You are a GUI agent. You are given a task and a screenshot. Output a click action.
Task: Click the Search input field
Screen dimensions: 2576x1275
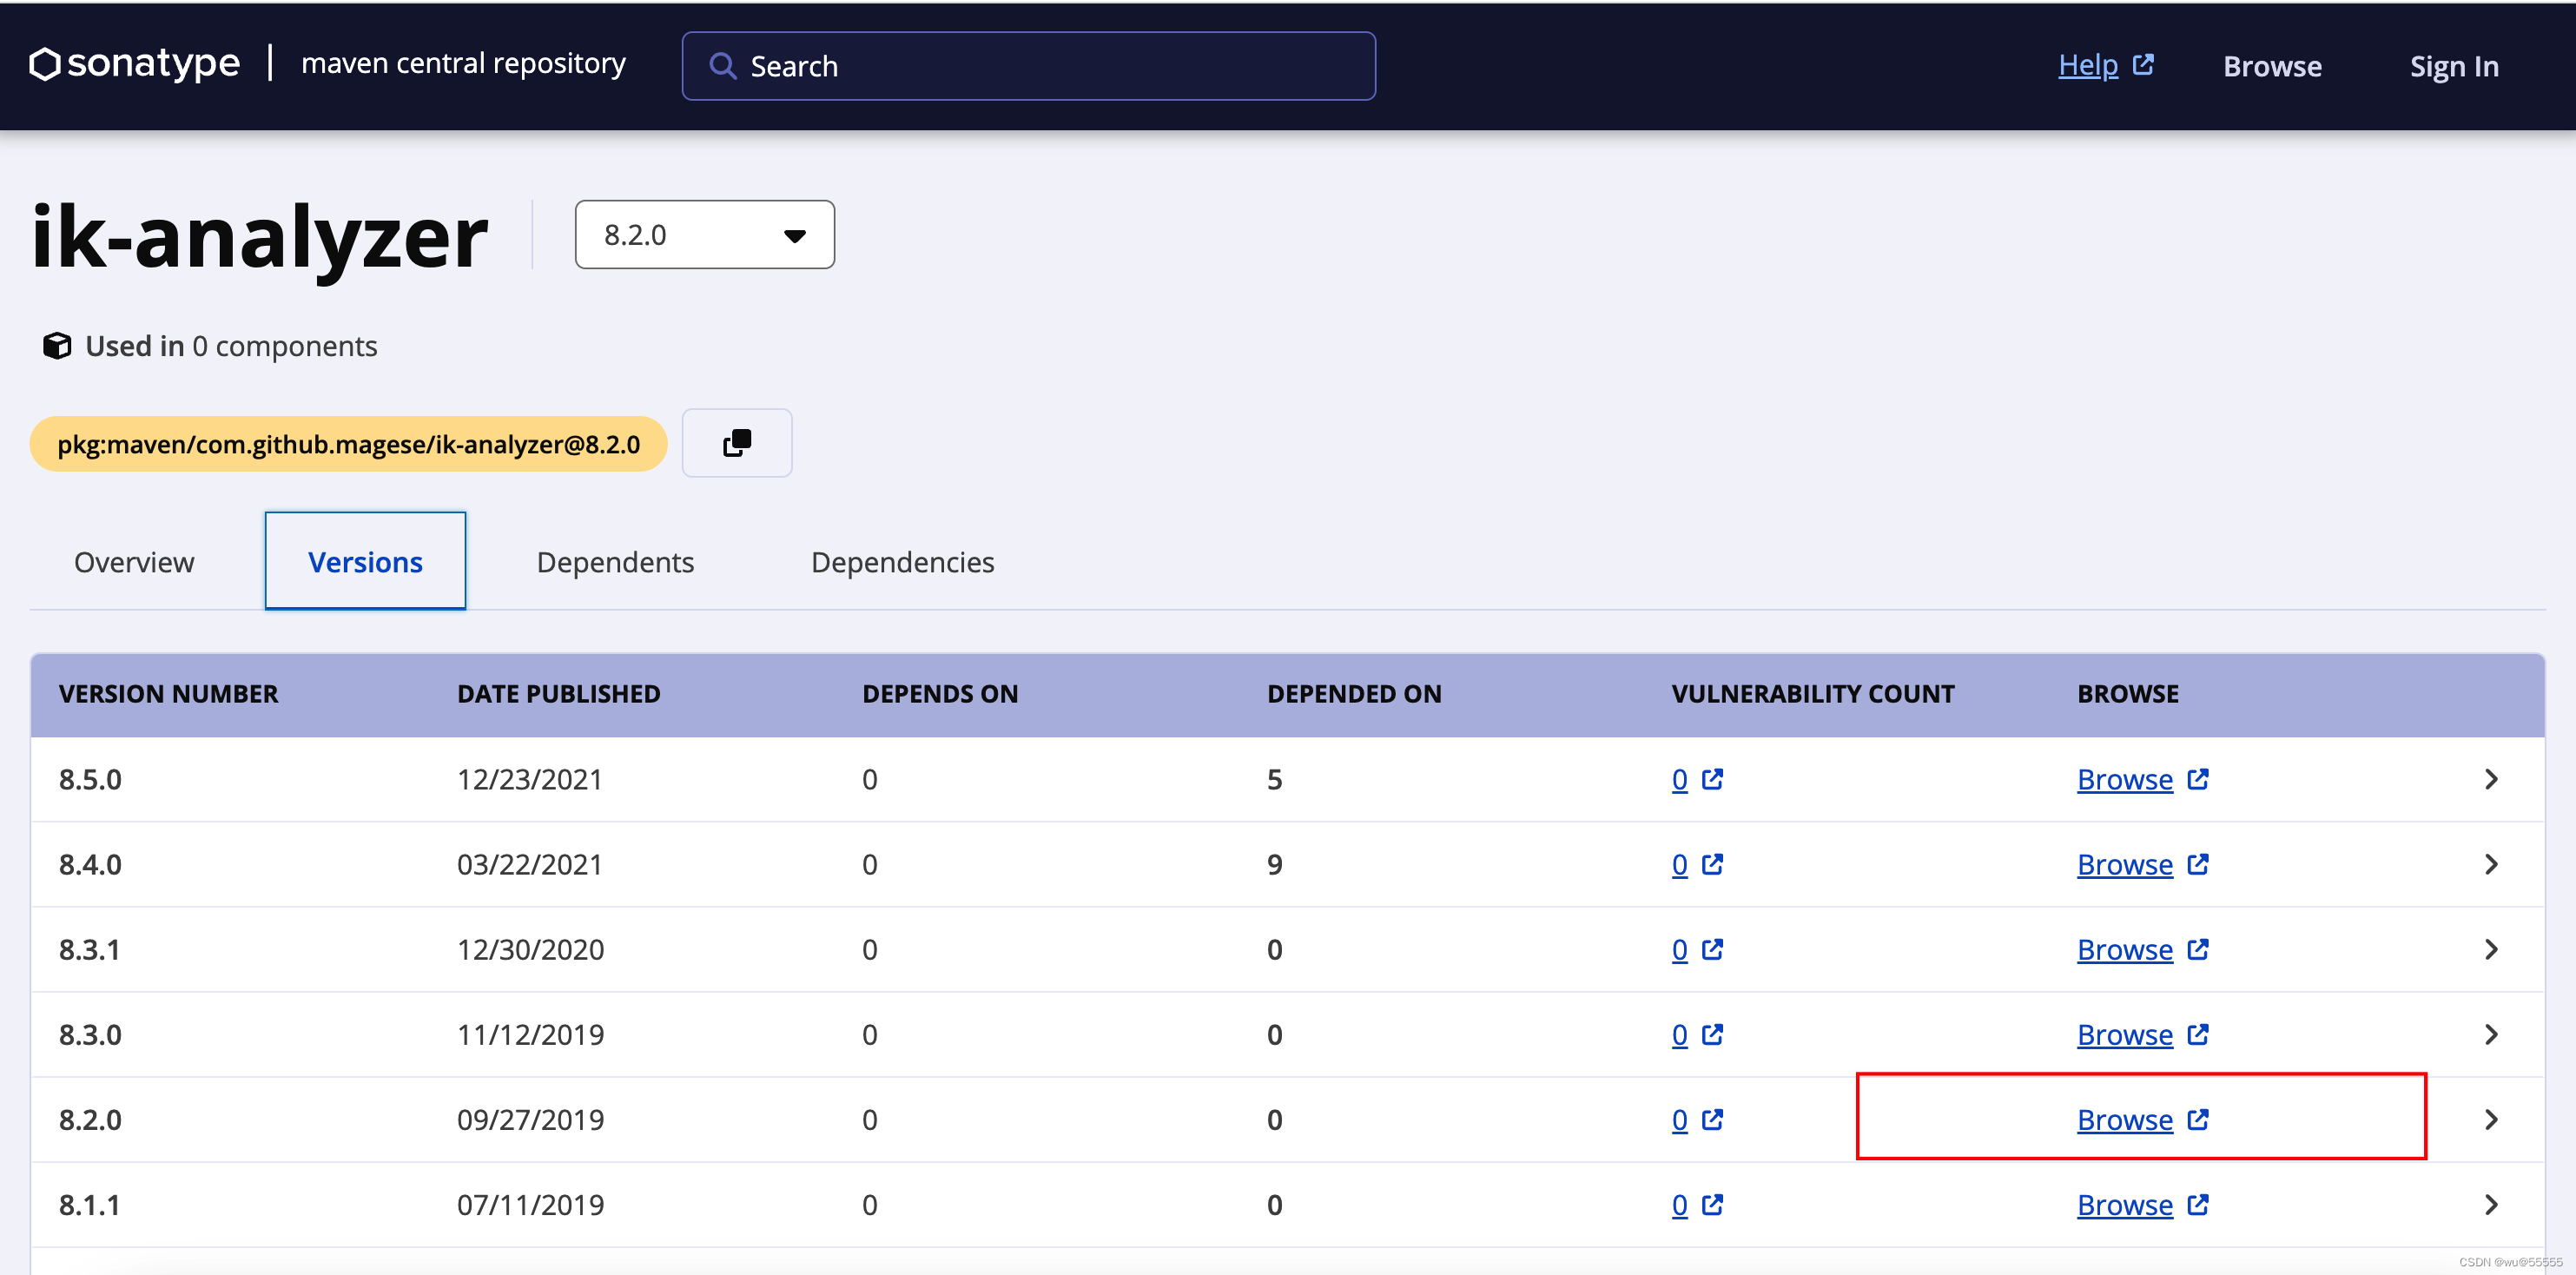1028,66
